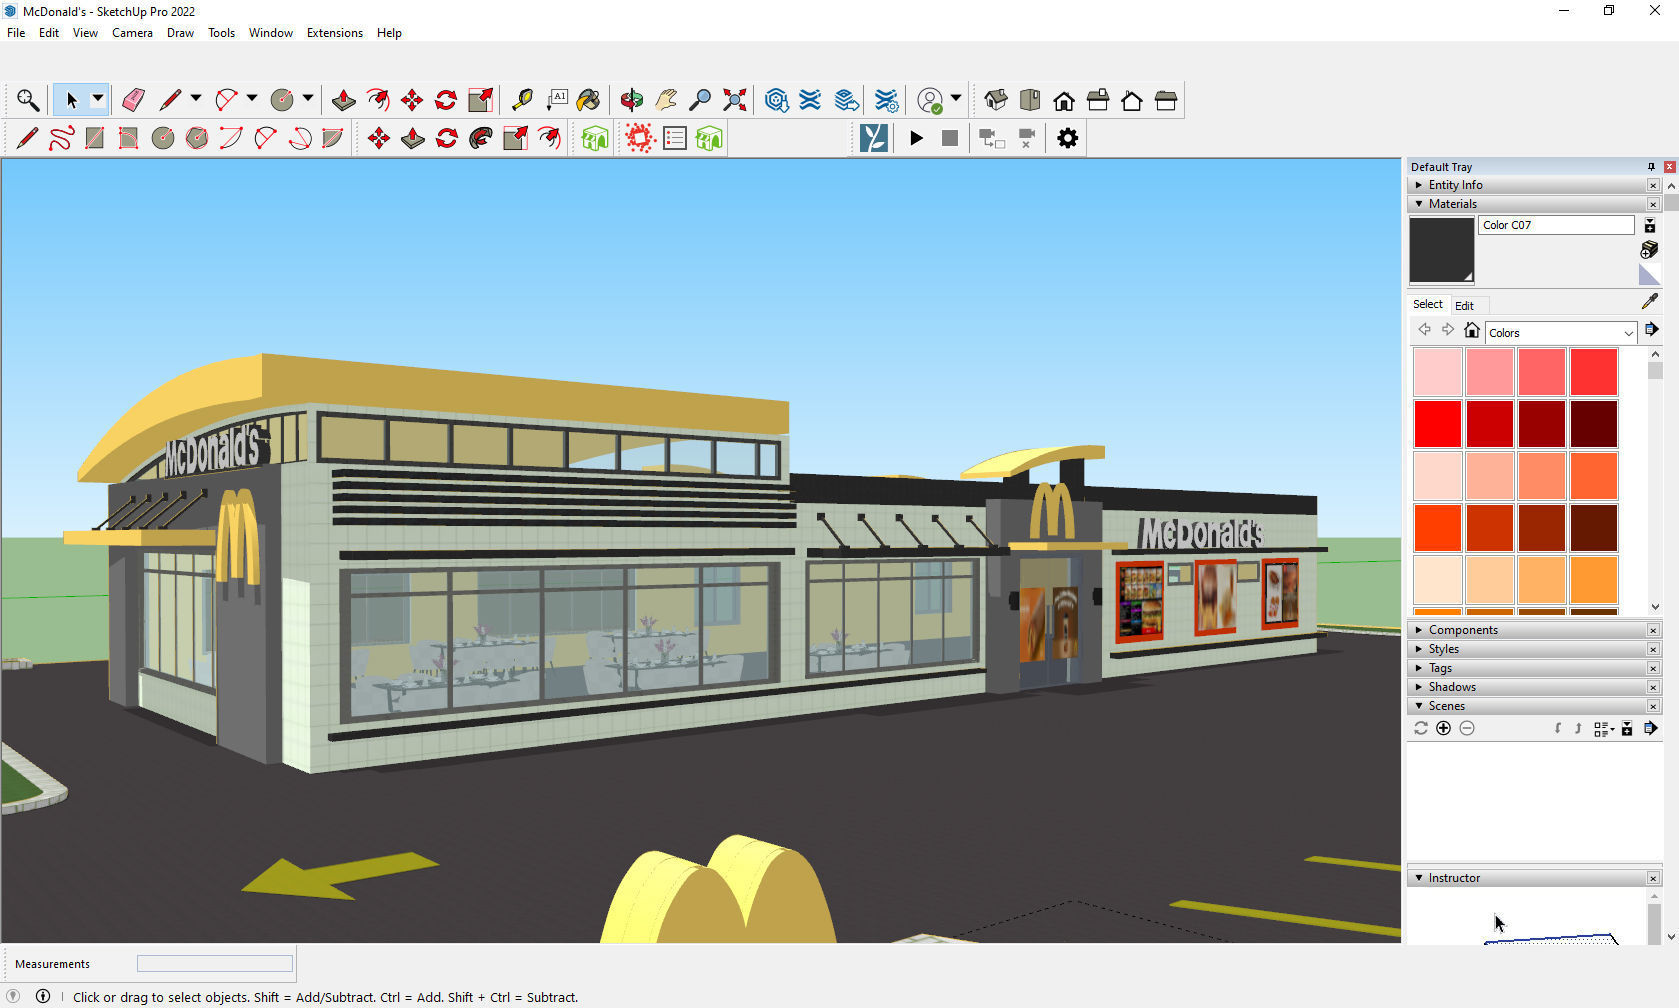Open 3D Warehouse from toolbar

[777, 100]
